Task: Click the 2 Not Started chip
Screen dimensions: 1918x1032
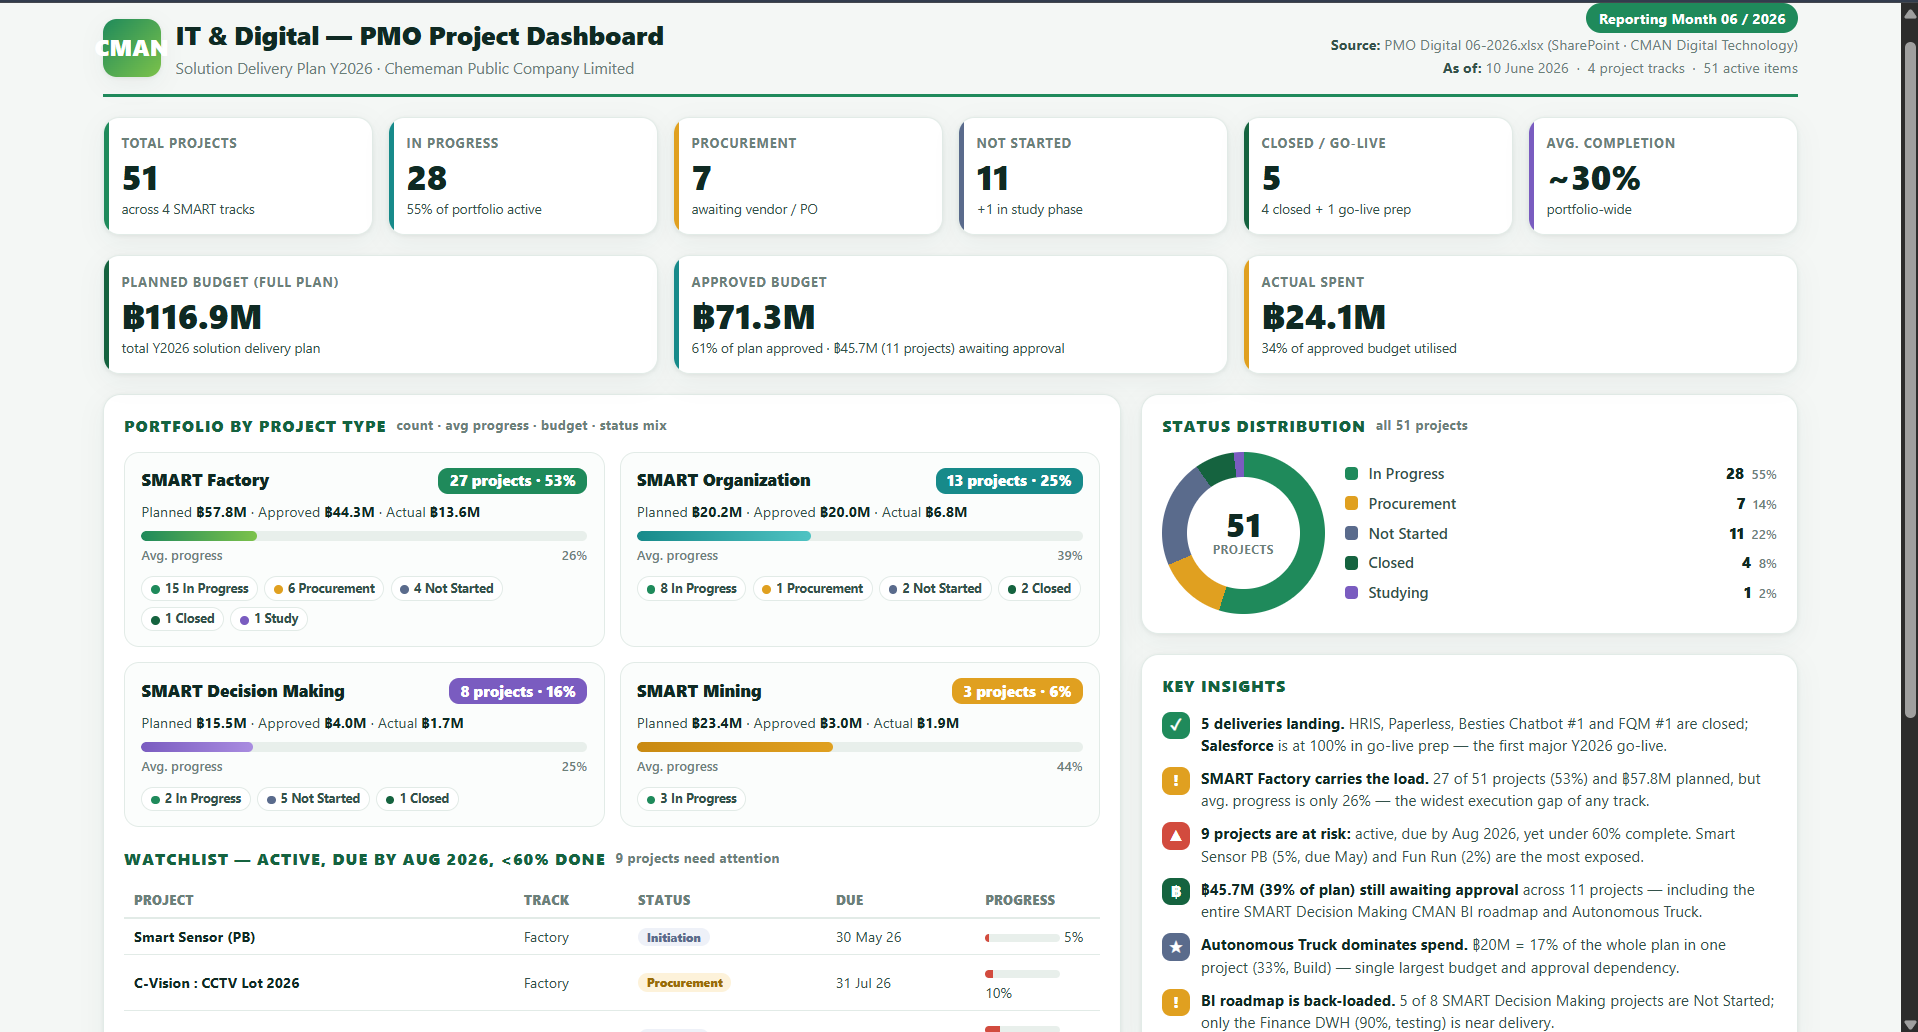Action: pos(935,589)
